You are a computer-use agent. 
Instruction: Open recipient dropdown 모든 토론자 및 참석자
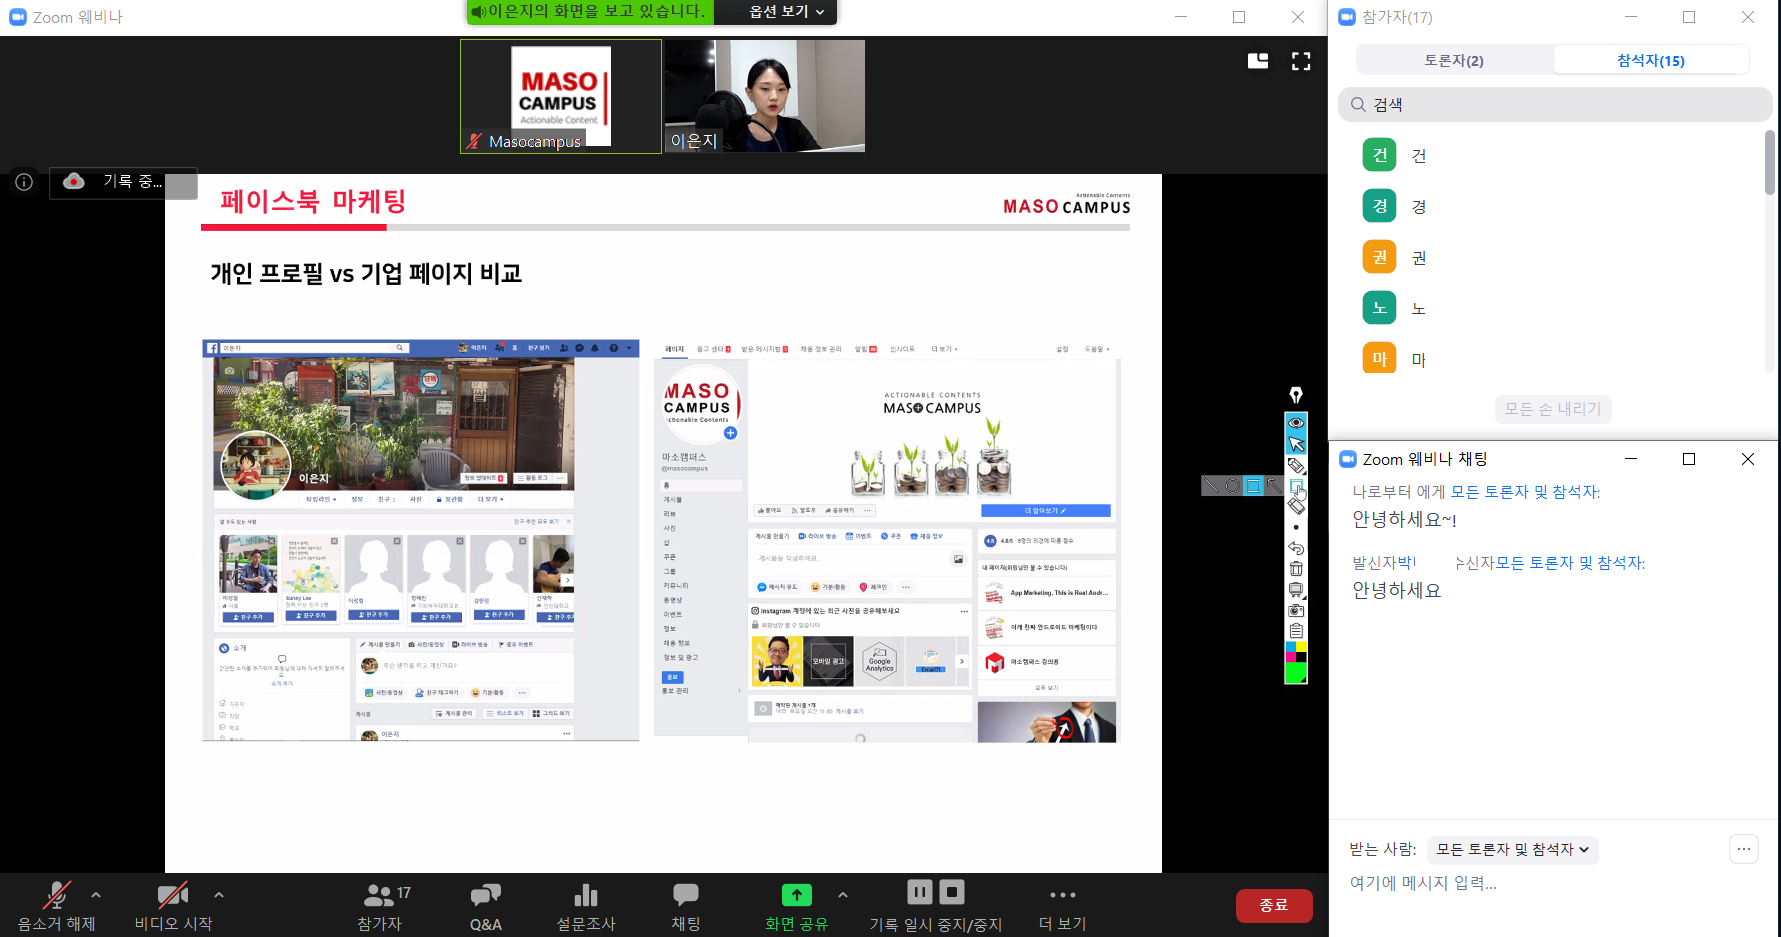coord(1512,849)
